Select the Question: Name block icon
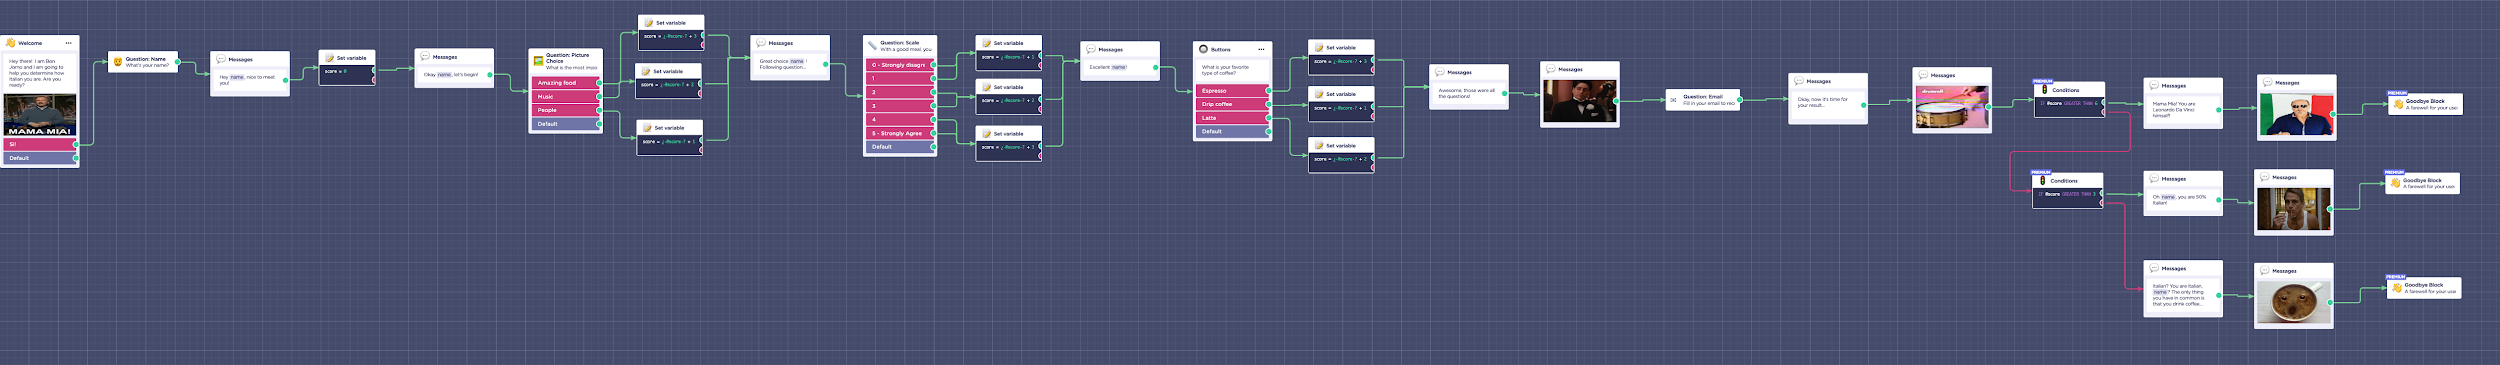The image size is (2500, 365). [x=117, y=62]
